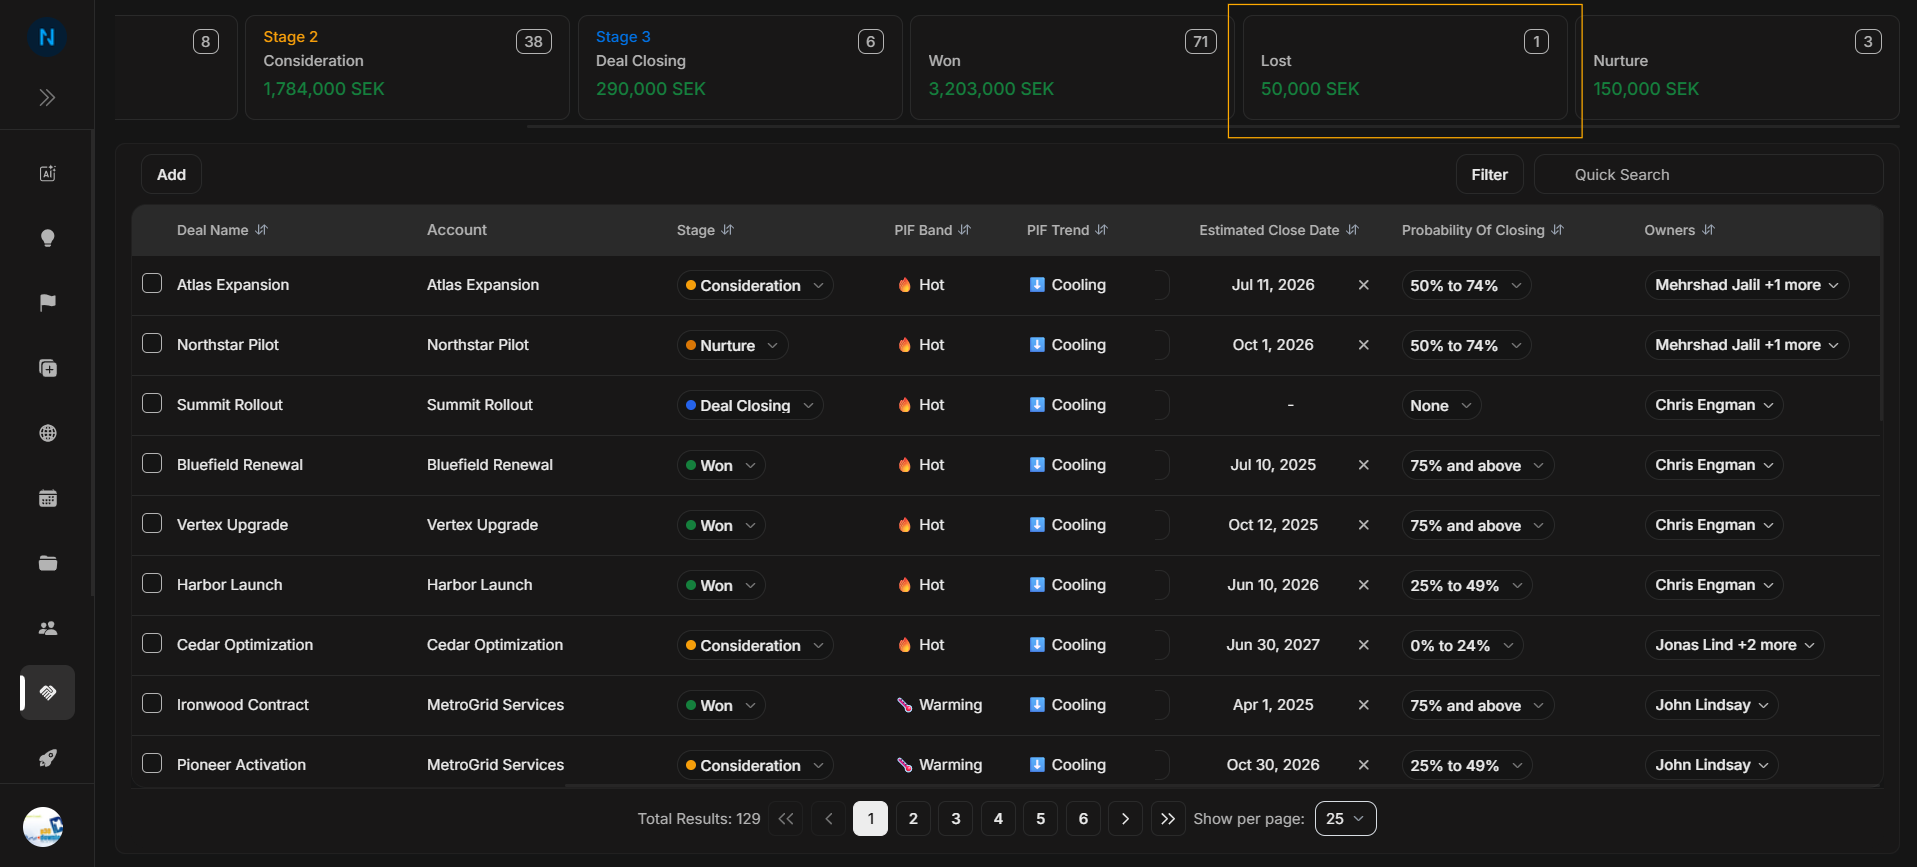Image resolution: width=1917 pixels, height=867 pixels.
Task: Click the lightbulb icon in sidebar
Action: (x=47, y=238)
